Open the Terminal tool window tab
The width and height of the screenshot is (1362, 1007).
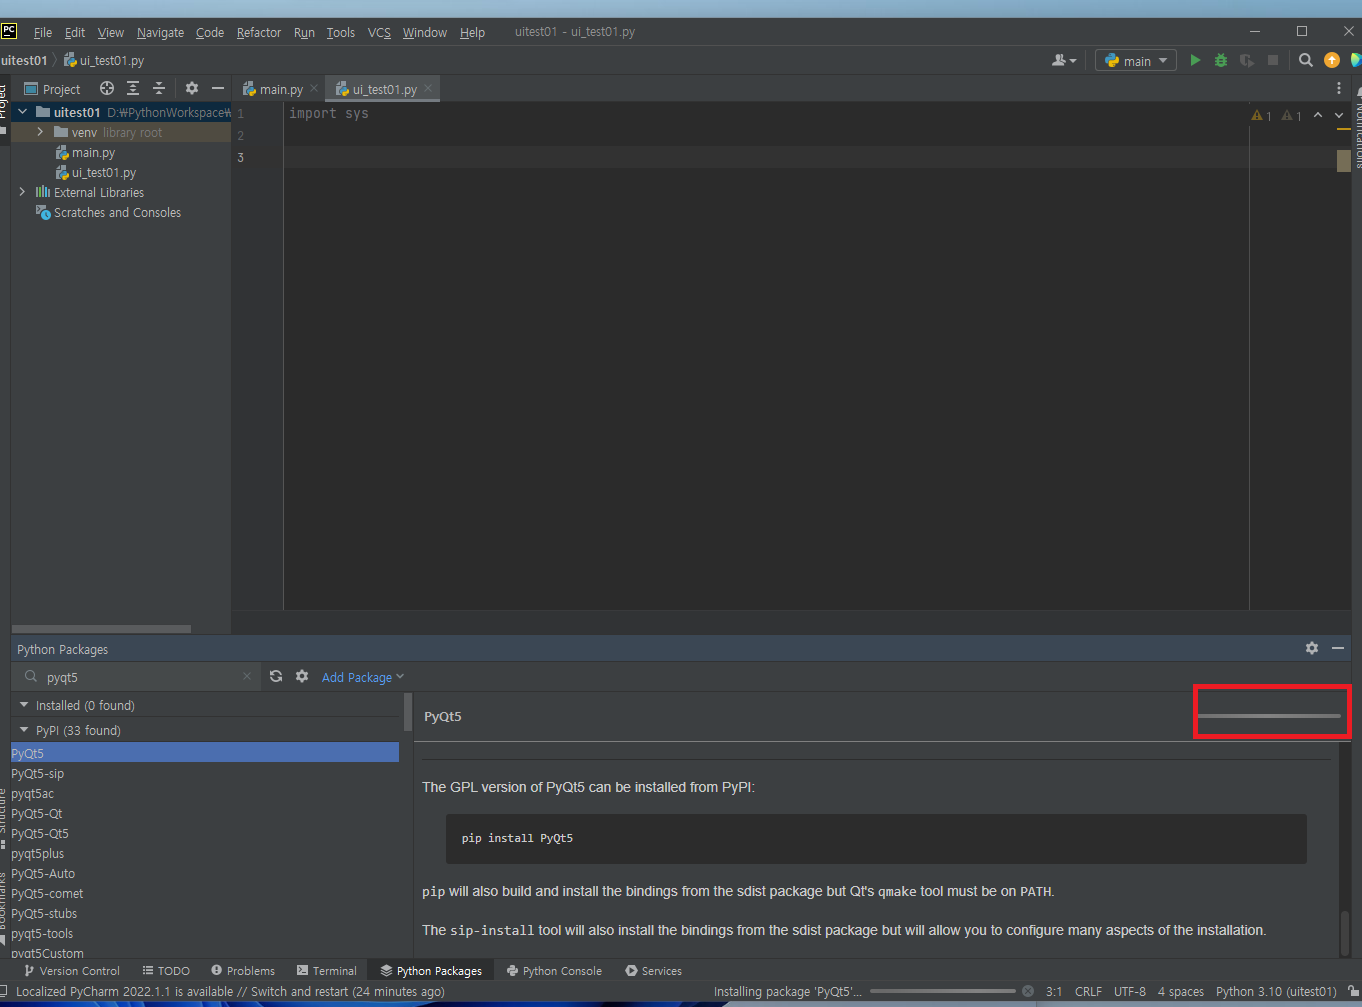click(327, 970)
